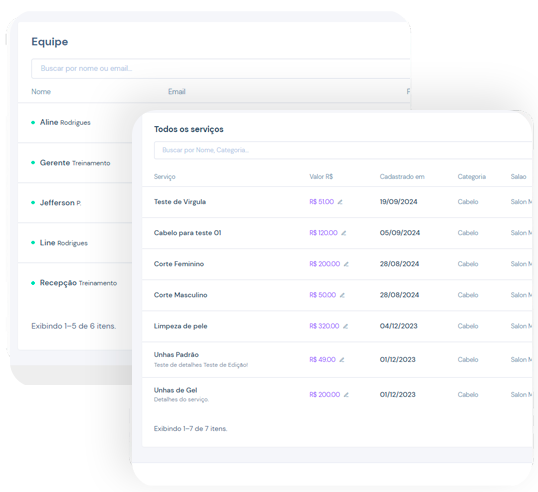Click the 'Todos os serviços' heading
This screenshot has height=492, width=538.
pos(188,129)
